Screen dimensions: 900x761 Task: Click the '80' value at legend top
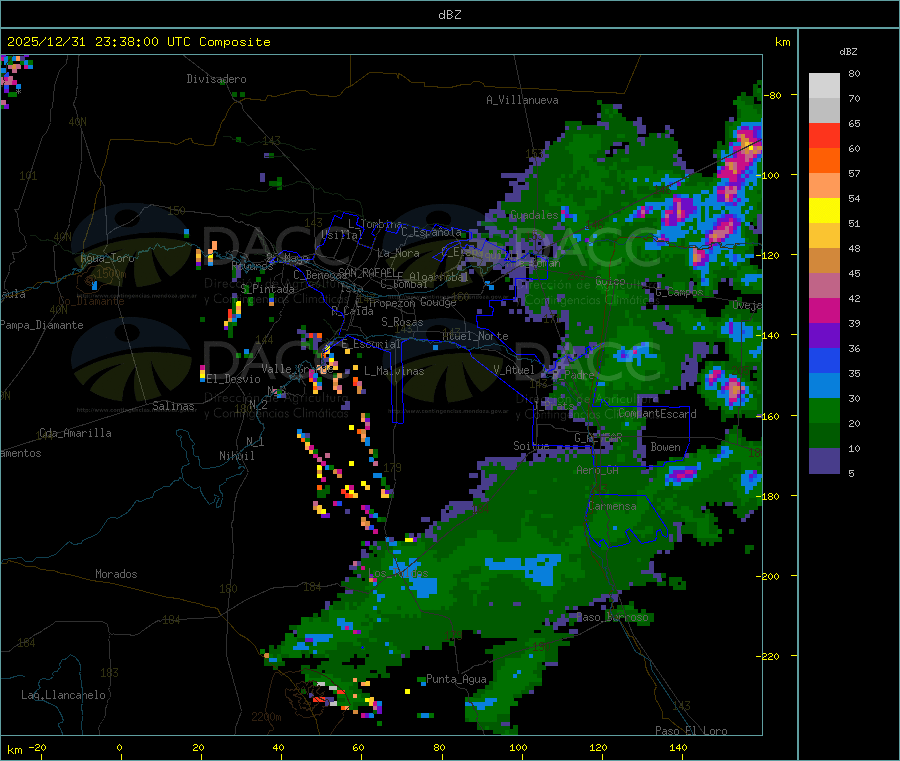(x=854, y=73)
